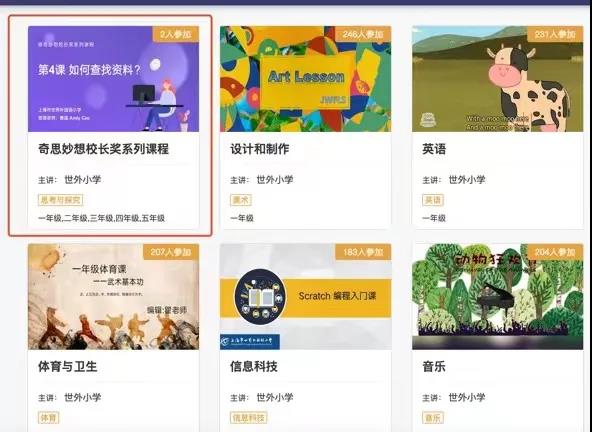Open the 奇思妙想校长奖系列课程 course title
This screenshot has width=592, height=432.
[103, 149]
